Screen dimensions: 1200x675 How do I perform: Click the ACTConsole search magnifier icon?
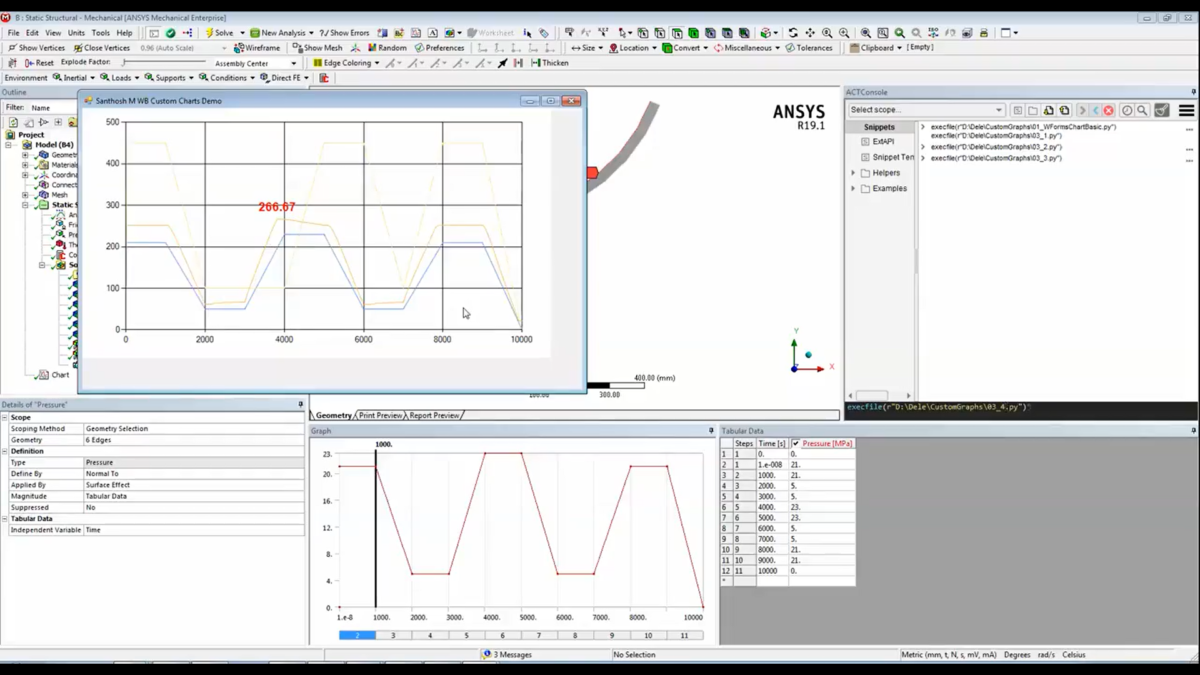click(x=1142, y=110)
